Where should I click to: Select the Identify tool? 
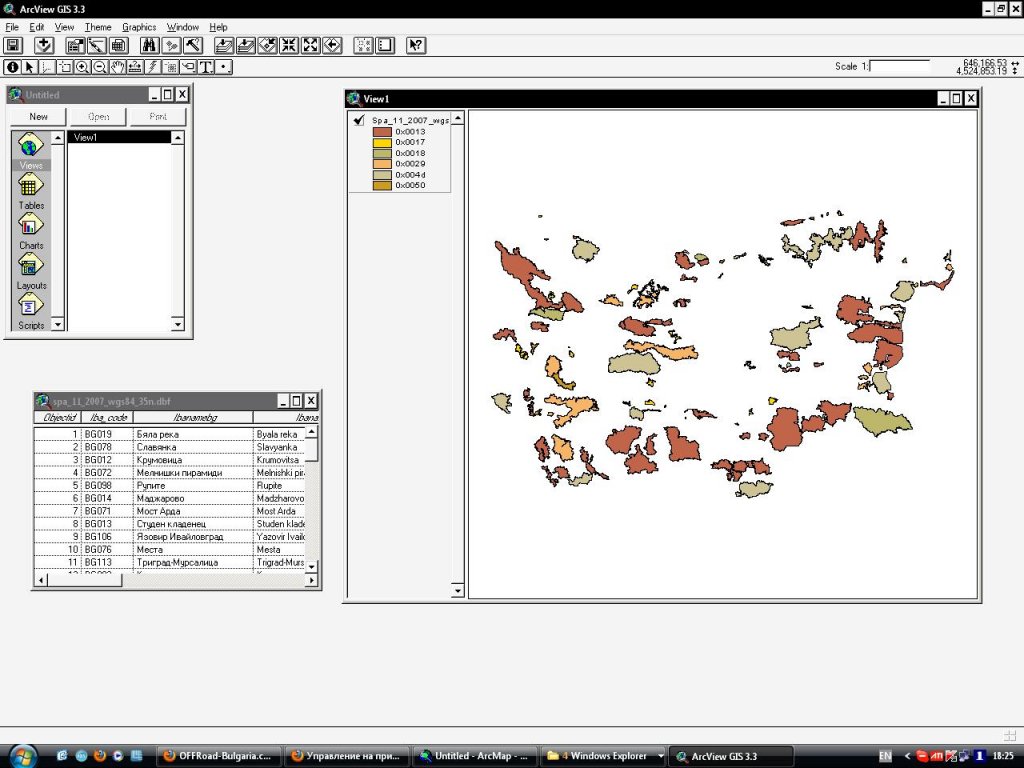pos(13,67)
